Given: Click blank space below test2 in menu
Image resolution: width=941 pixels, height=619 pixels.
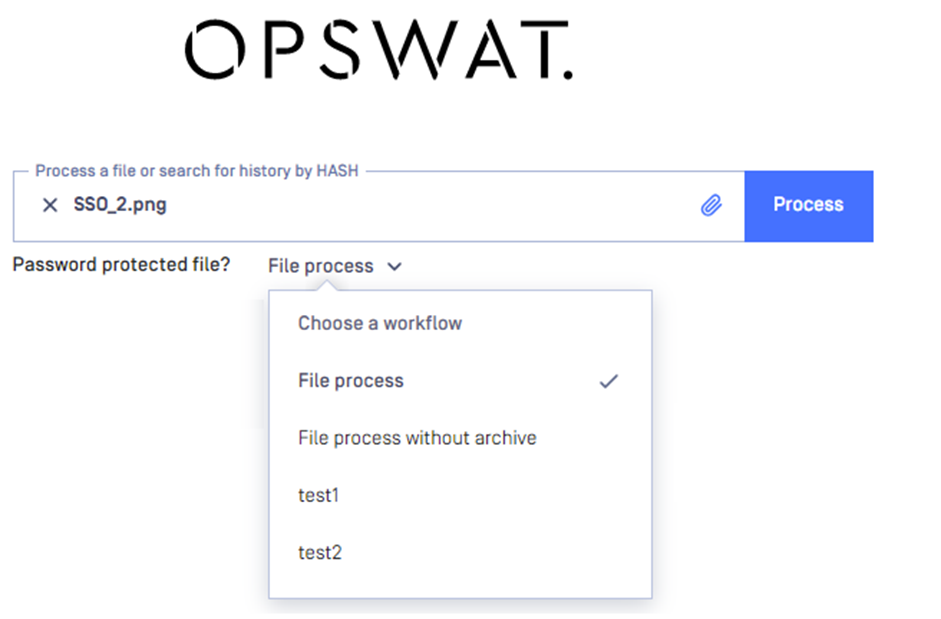Looking at the screenshot, I should pyautogui.click(x=460, y=587).
